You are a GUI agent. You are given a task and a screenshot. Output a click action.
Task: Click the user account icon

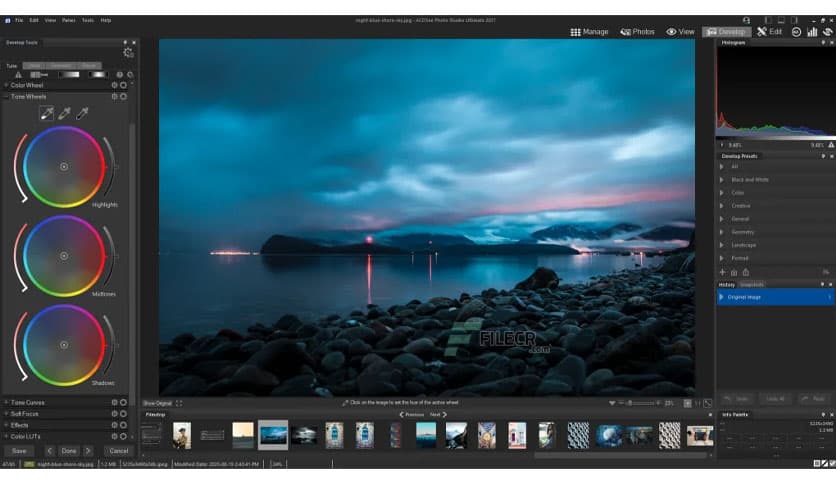[x=746, y=20]
